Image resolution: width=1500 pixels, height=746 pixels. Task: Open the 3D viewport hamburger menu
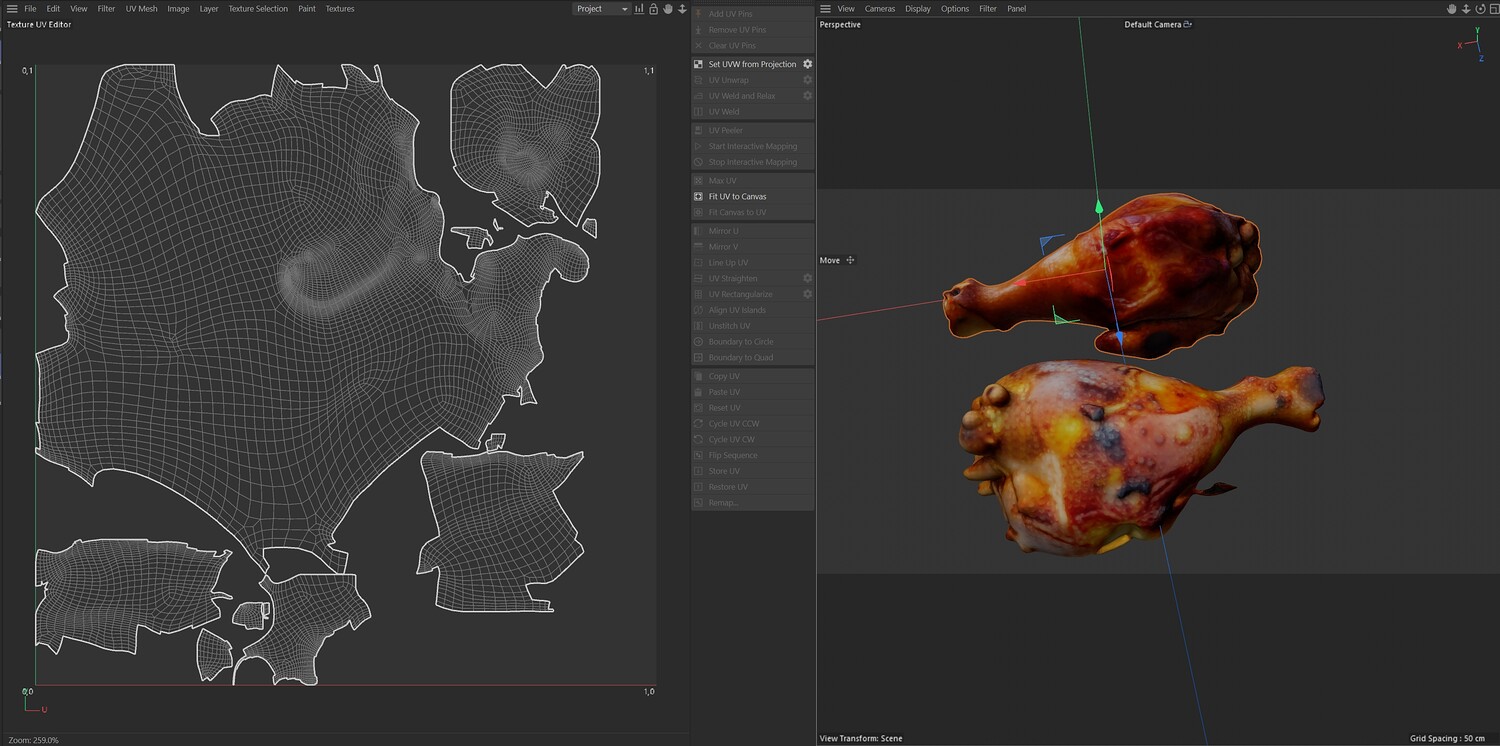pos(825,9)
